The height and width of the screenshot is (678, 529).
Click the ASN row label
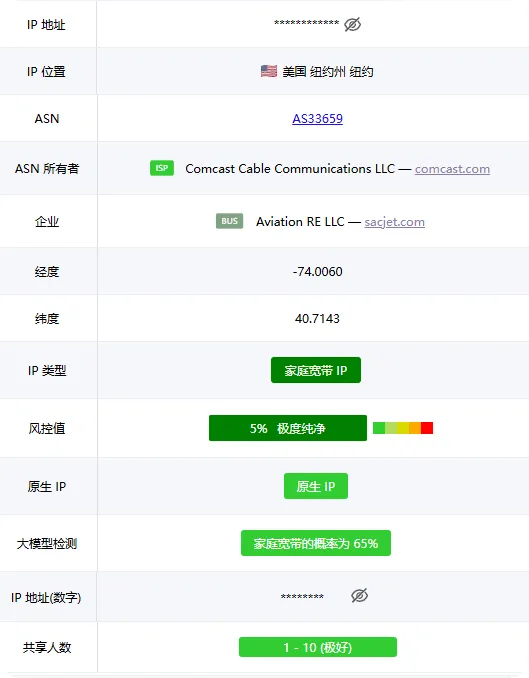tap(47, 118)
